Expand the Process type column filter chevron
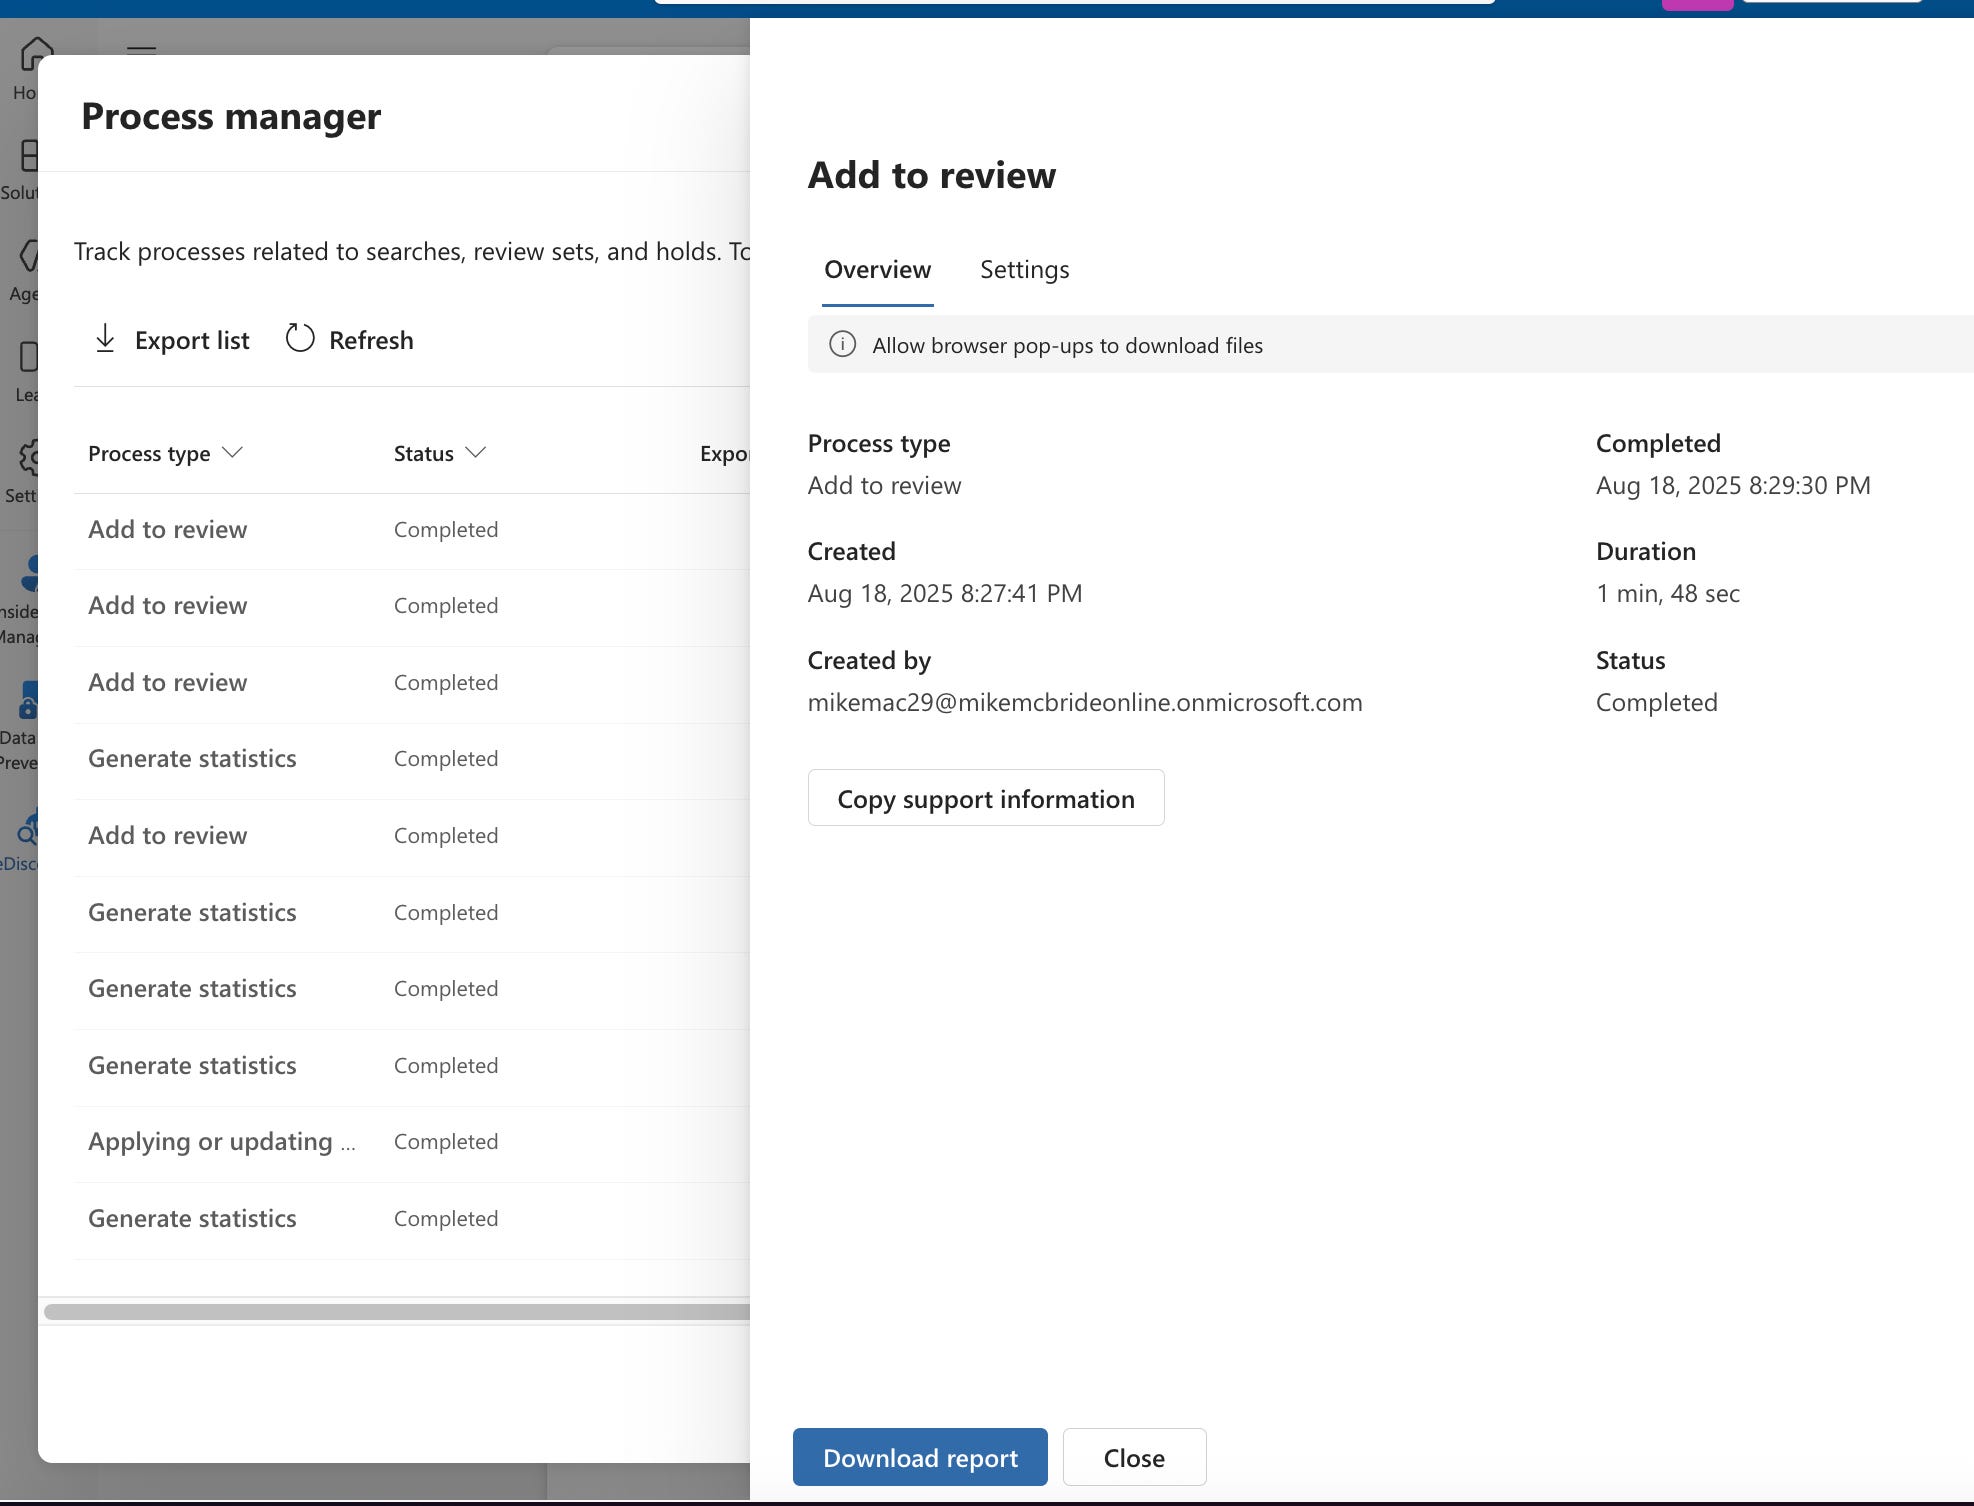1974x1506 pixels. pos(232,453)
